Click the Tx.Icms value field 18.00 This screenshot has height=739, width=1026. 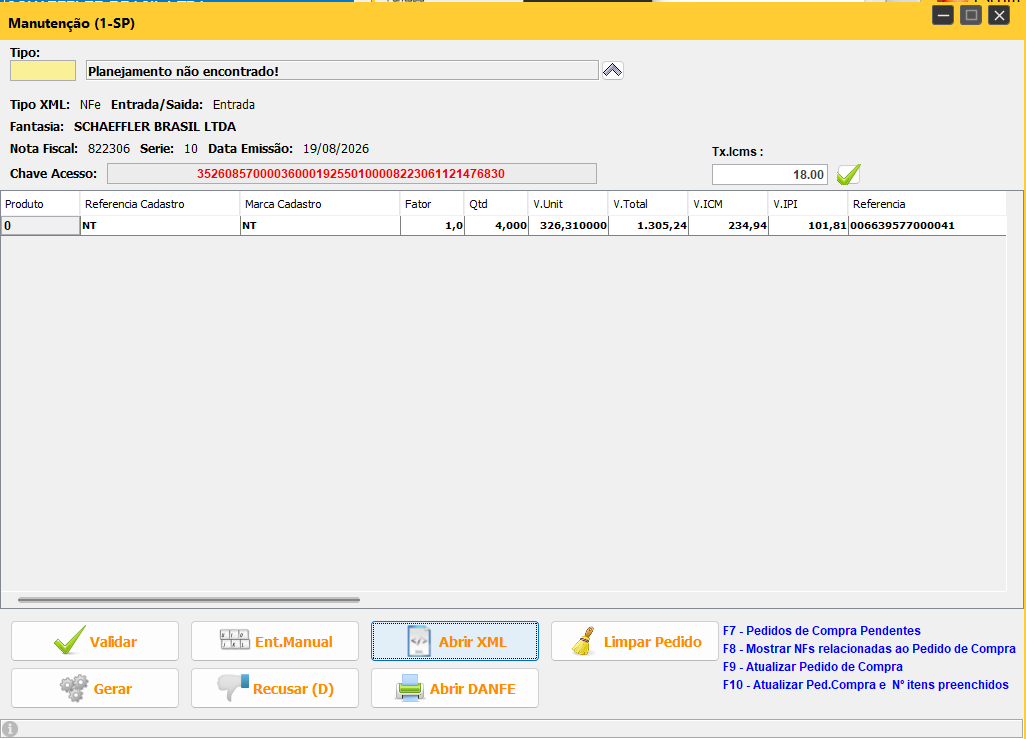[x=770, y=175]
